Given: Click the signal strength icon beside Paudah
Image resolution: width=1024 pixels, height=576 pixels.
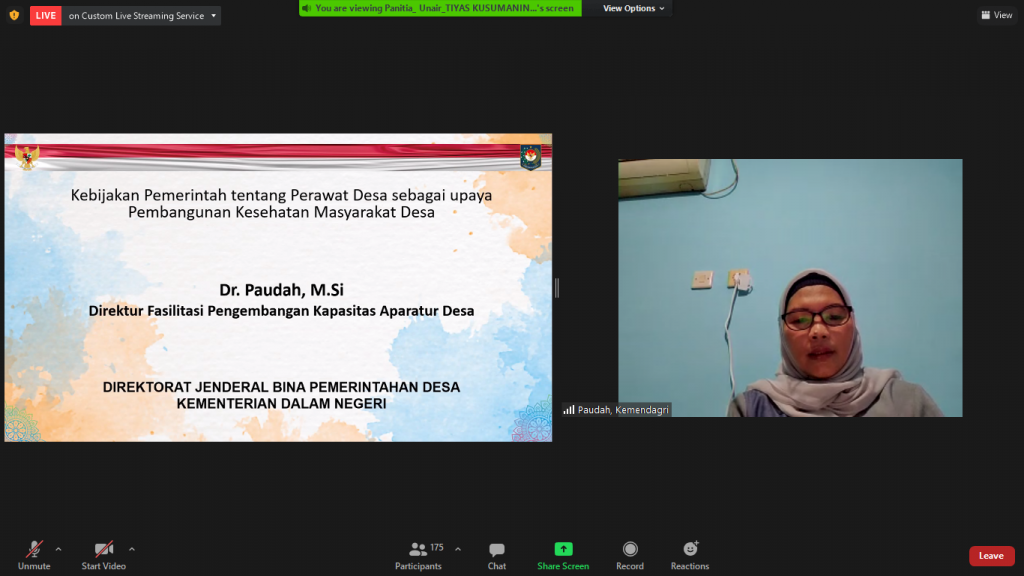Looking at the screenshot, I should point(569,410).
